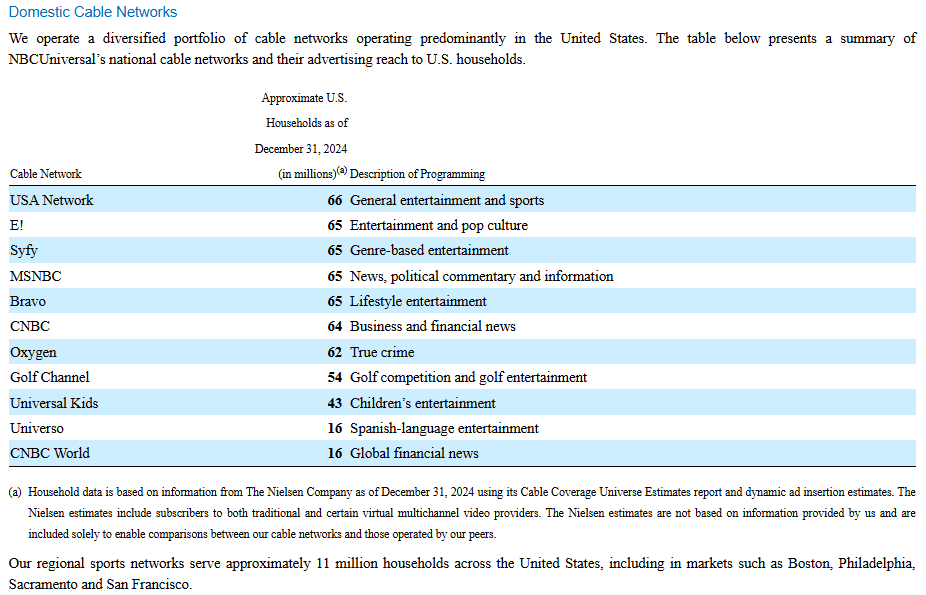Screen dimensions: 926x595
Task: Click the Golf Channel name
Action: point(50,377)
